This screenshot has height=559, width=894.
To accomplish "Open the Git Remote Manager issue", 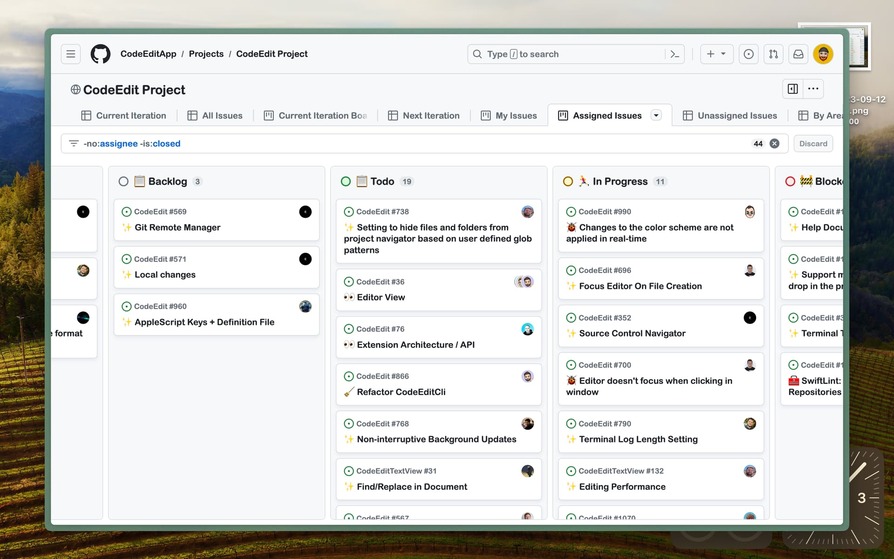I will (x=177, y=228).
